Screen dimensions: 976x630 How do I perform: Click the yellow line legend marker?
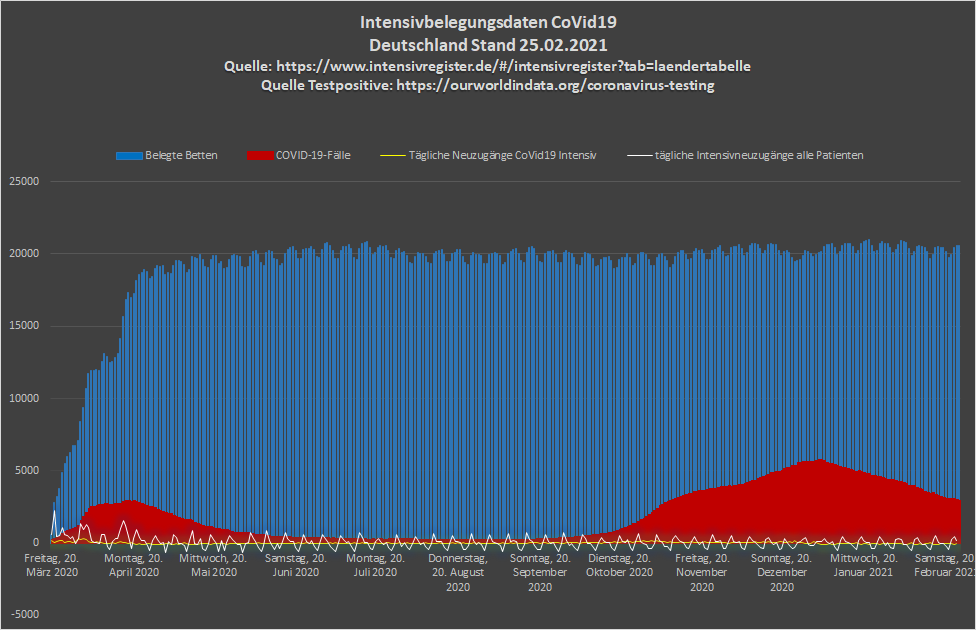coord(393,156)
